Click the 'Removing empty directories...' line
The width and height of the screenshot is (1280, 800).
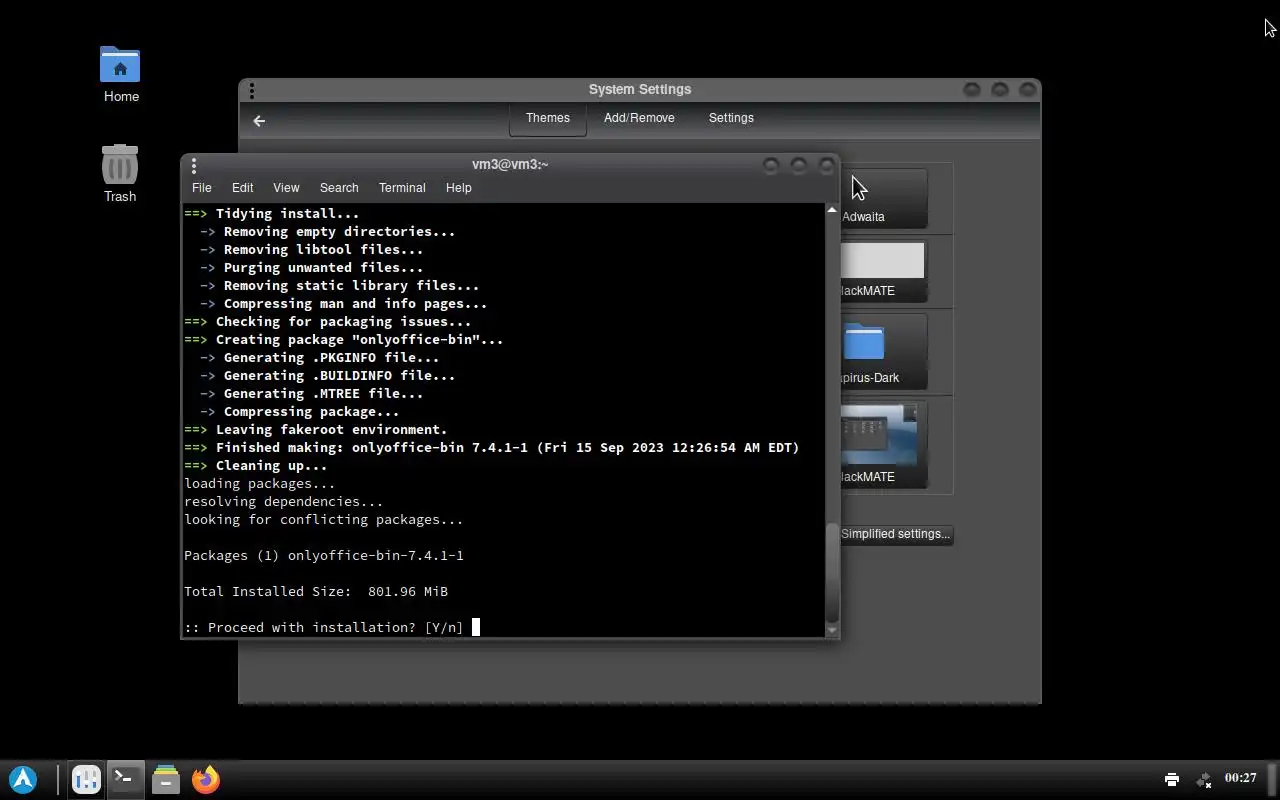[328, 232]
